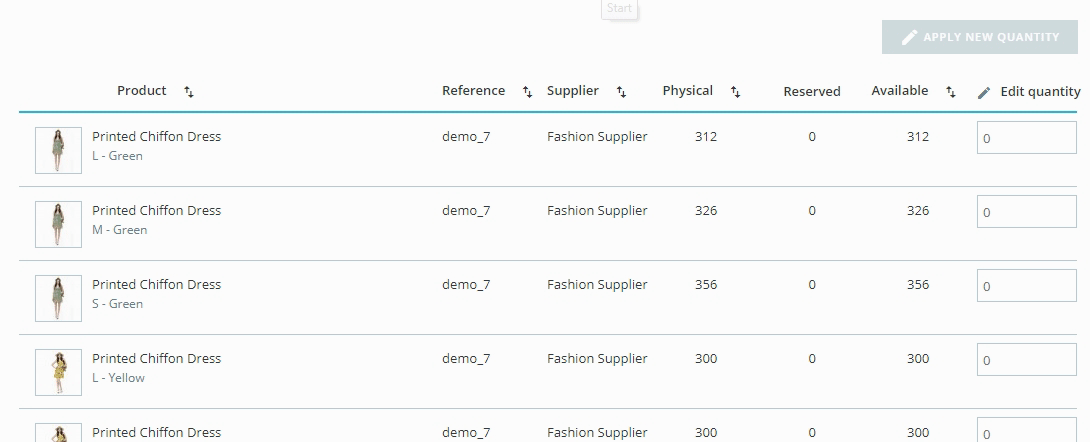Click the S - Green dress thumbnail
This screenshot has height=442, width=1090.
point(58,298)
